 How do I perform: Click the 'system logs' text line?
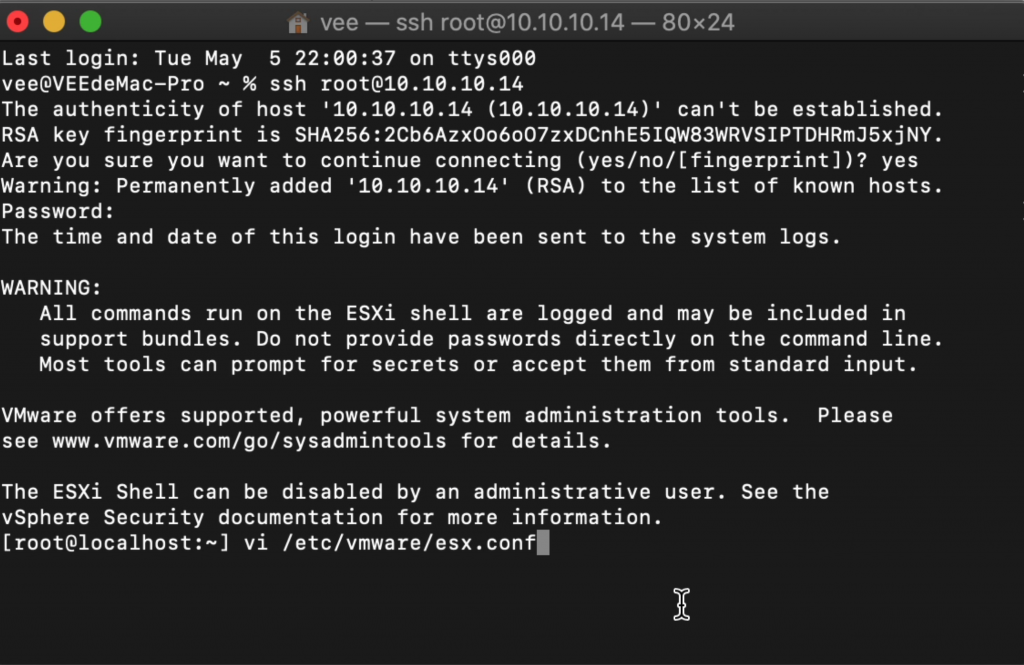coord(421,237)
